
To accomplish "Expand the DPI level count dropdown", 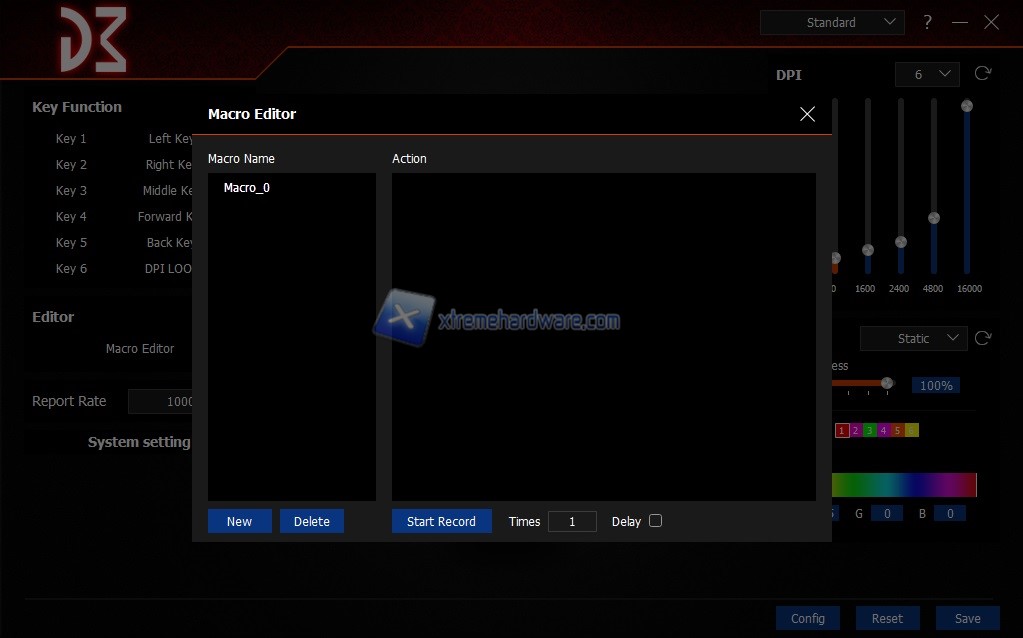I will (x=927, y=74).
